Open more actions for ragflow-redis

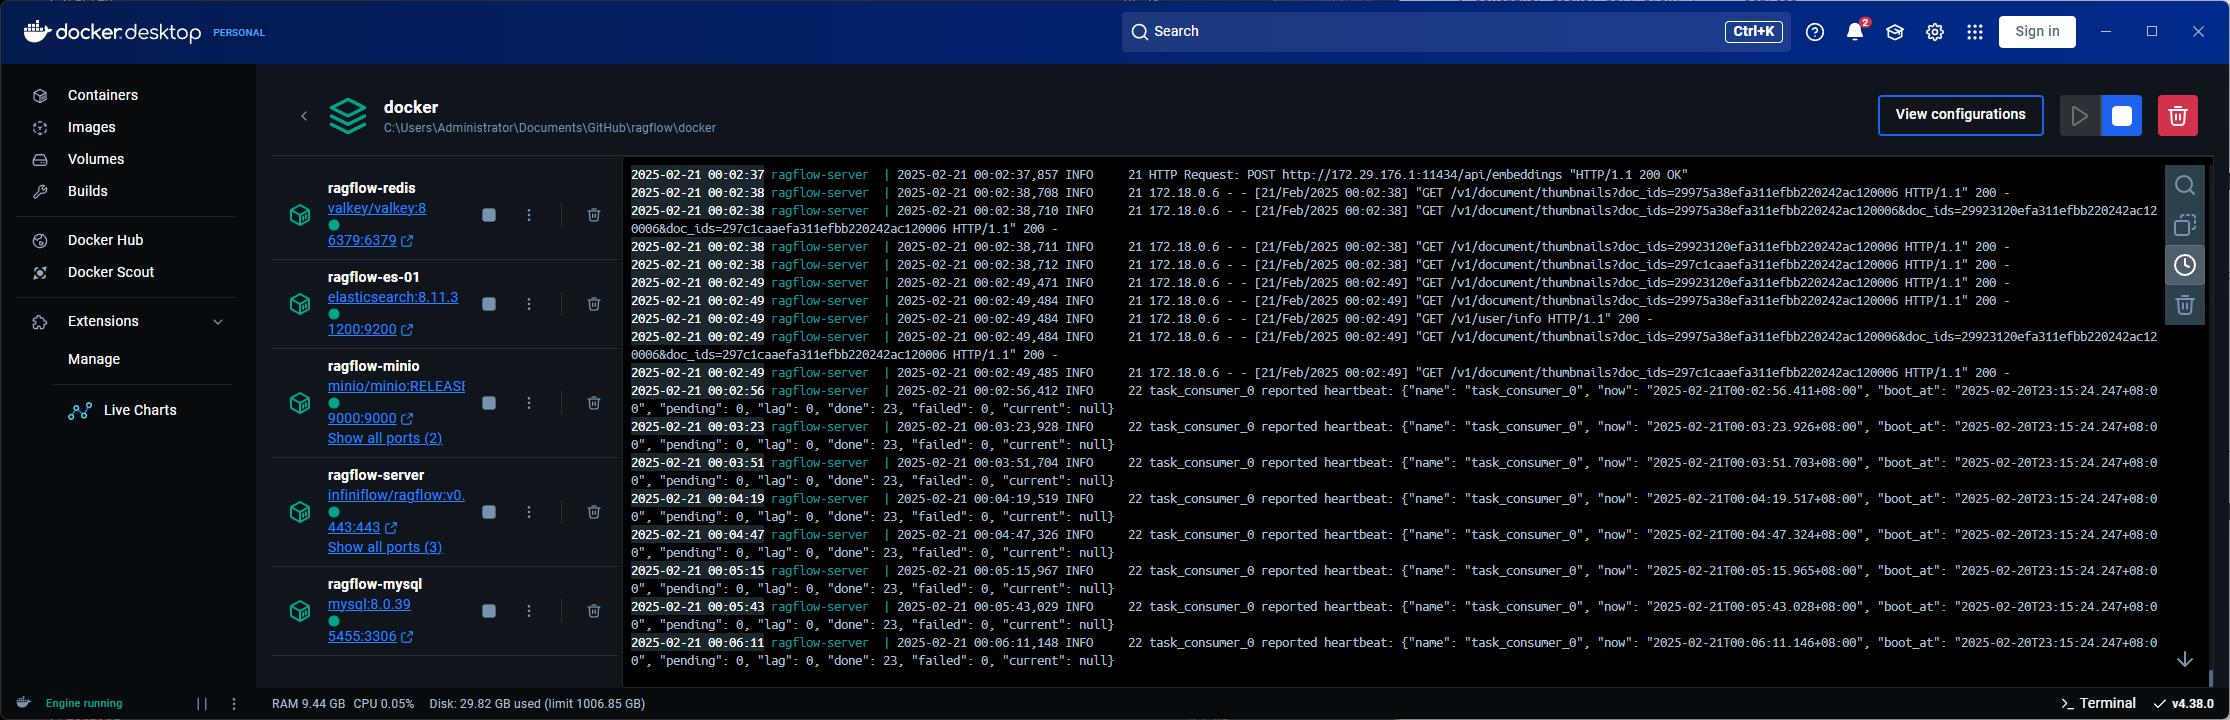[x=529, y=215]
